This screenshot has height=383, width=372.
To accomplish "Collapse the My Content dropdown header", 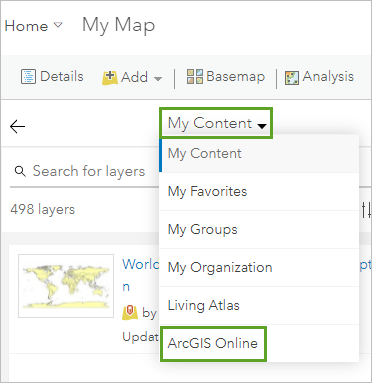I will tap(216, 123).
